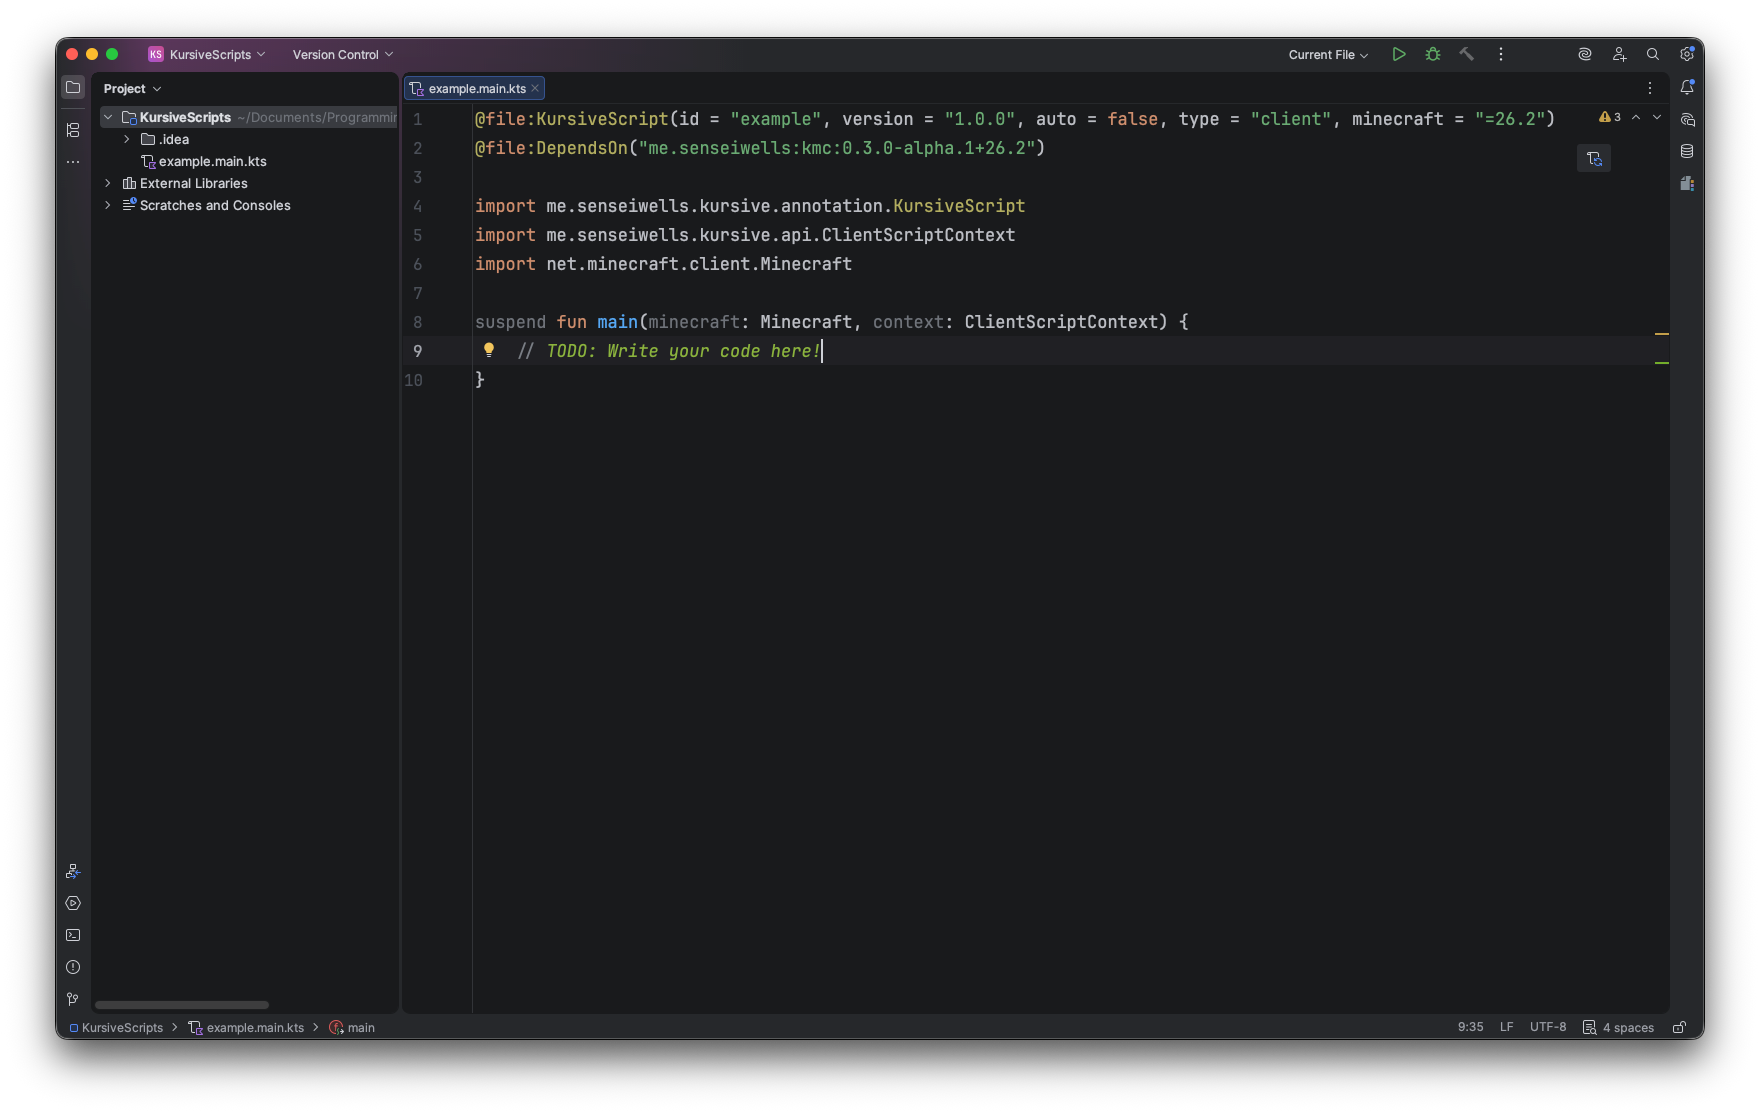
Task: Open the Structure tool window
Action: [73, 130]
